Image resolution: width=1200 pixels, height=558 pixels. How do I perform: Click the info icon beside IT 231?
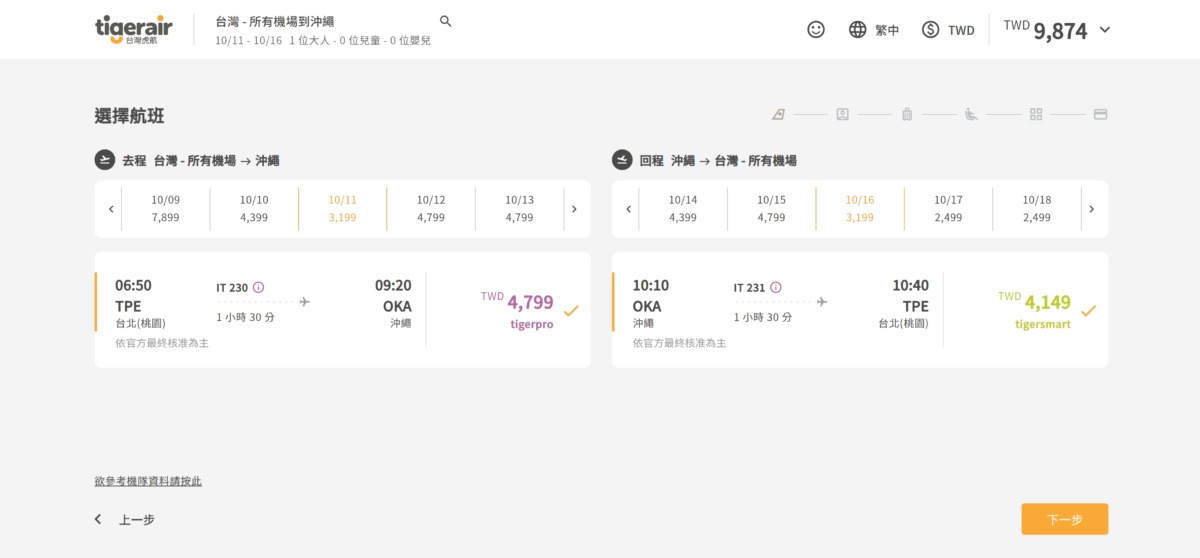(776, 287)
